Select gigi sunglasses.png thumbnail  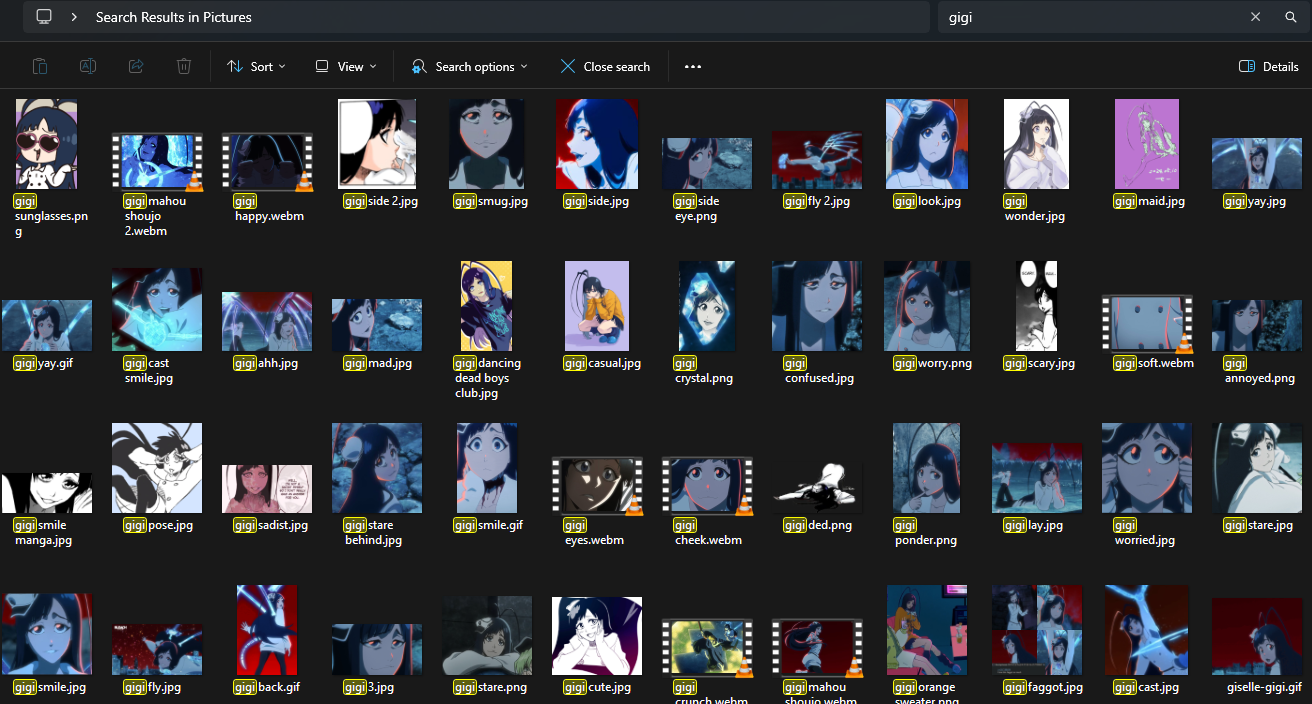point(46,144)
